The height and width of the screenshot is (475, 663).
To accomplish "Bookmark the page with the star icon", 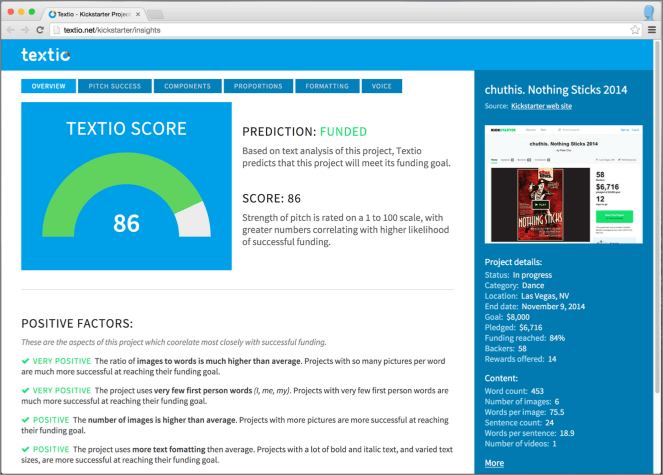I will [635, 30].
